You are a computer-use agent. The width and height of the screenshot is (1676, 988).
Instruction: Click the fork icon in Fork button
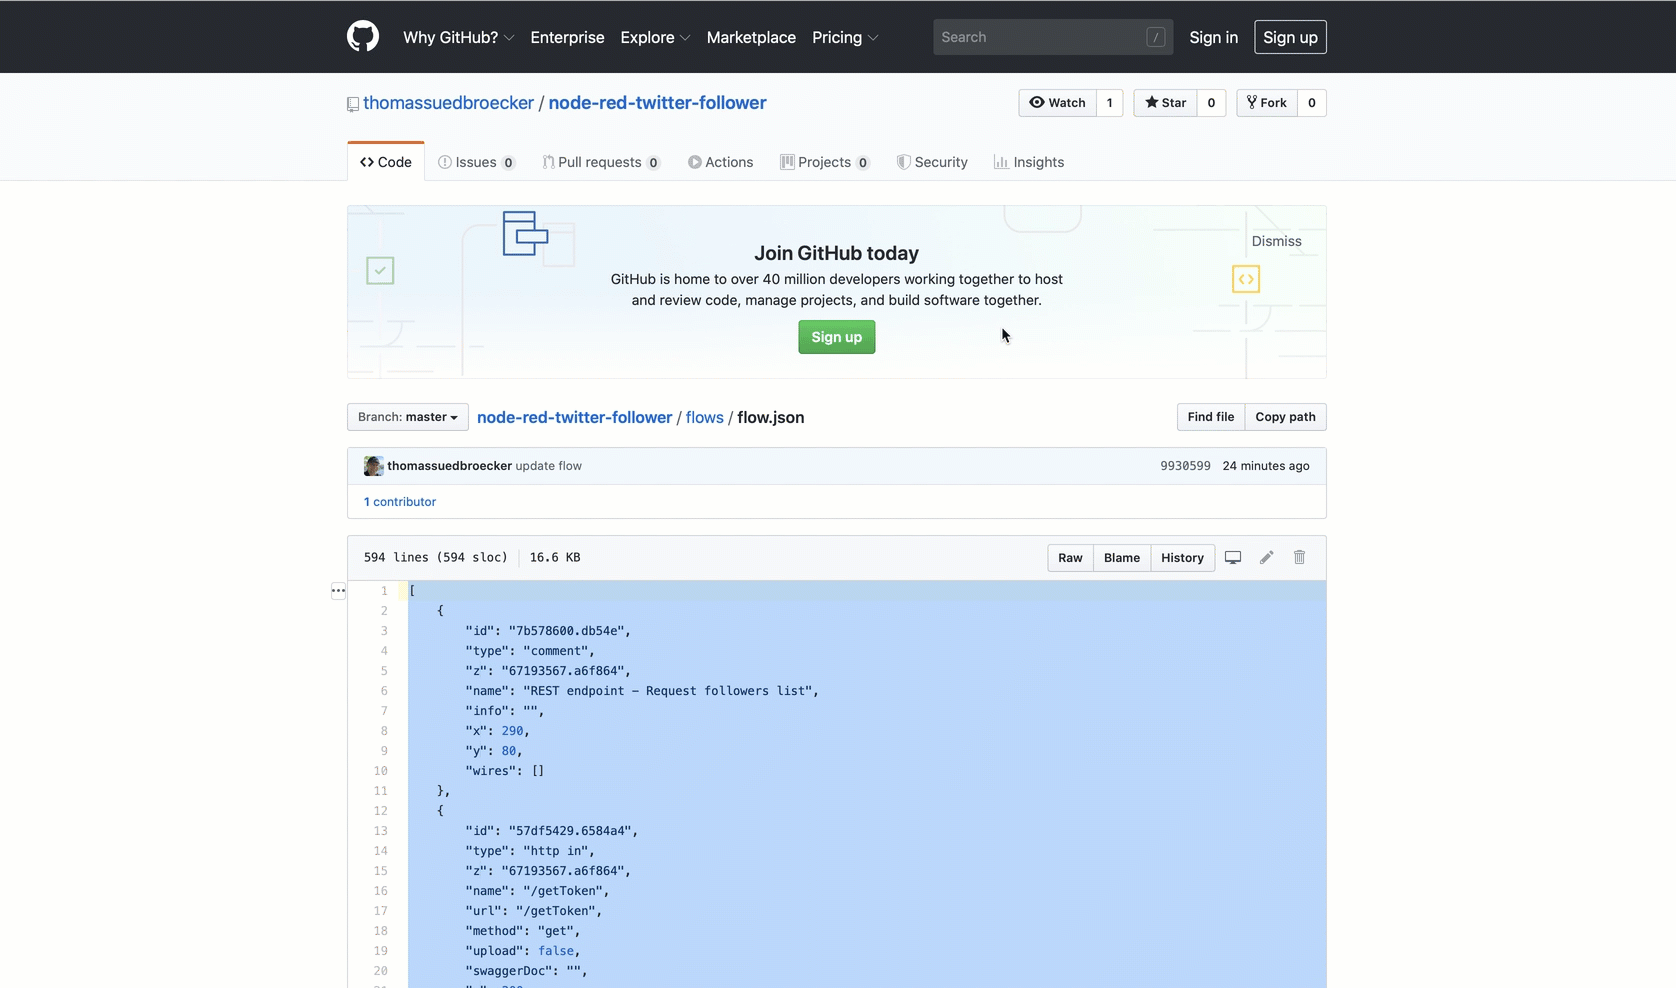1251,102
